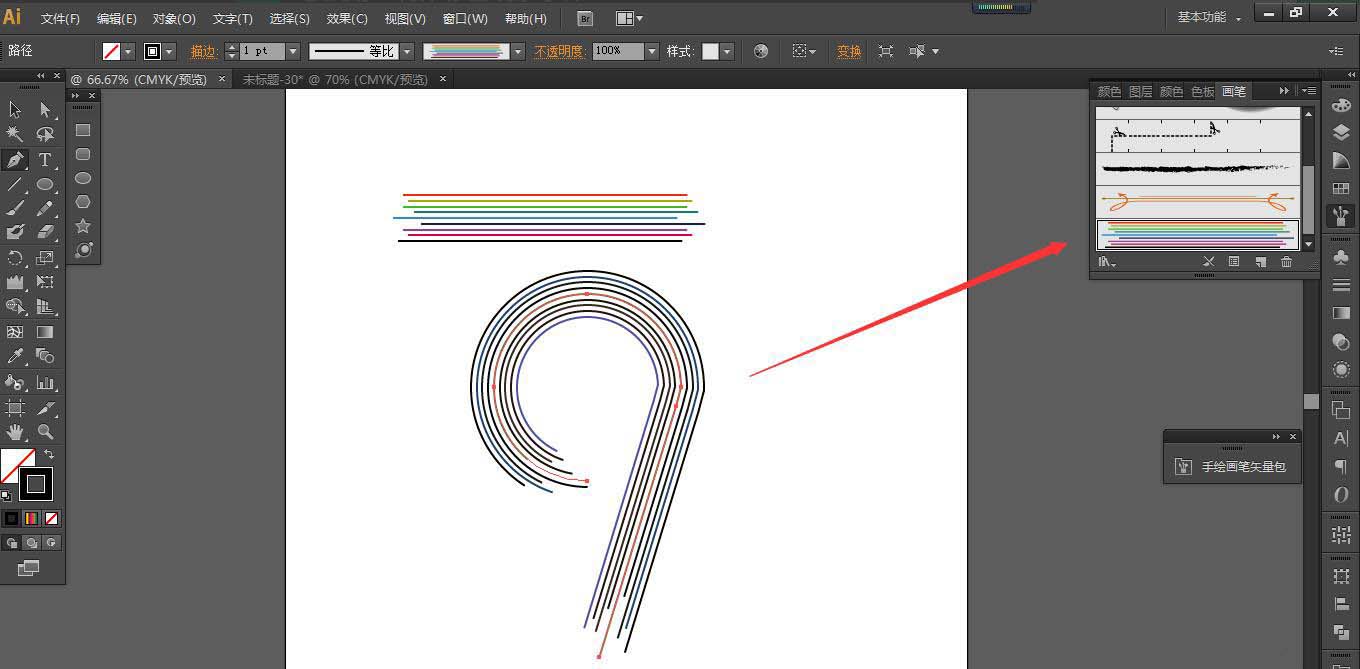This screenshot has height=669, width=1360.
Task: Select the Pencil tool
Action: click(45, 208)
